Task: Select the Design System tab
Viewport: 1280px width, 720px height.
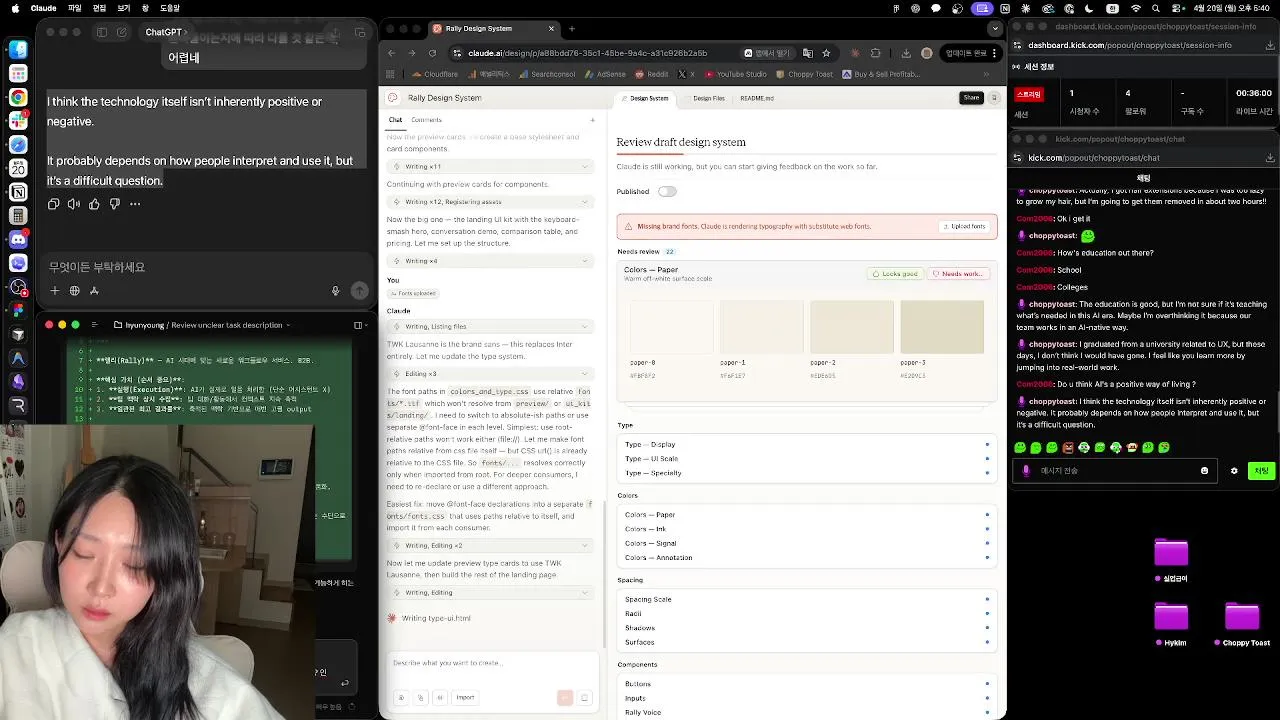Action: [644, 98]
